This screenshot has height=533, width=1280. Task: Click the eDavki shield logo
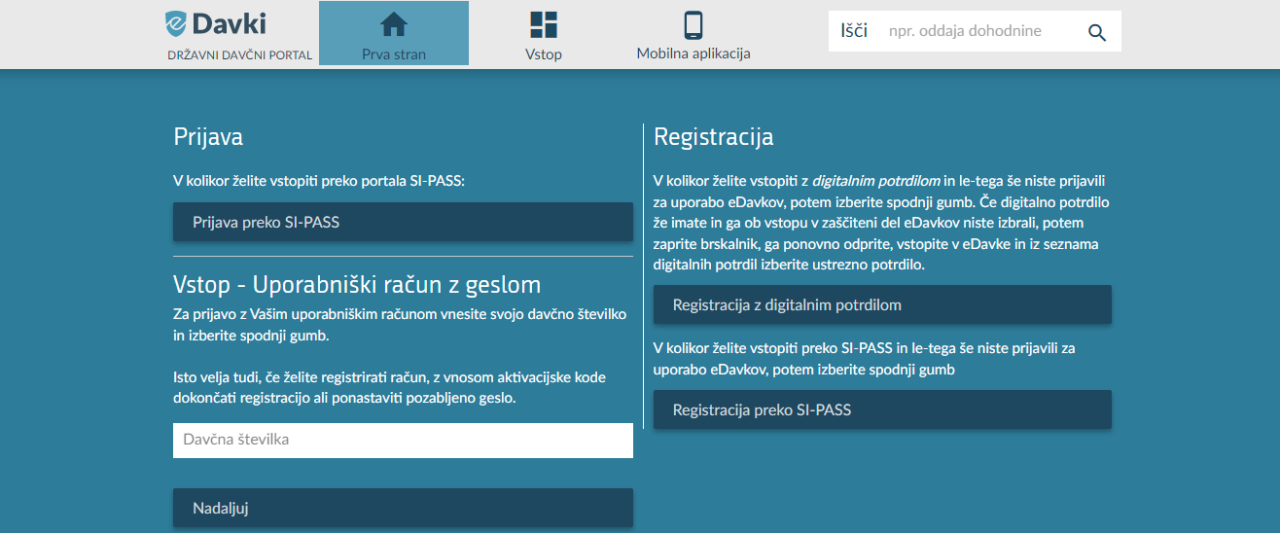(x=177, y=24)
